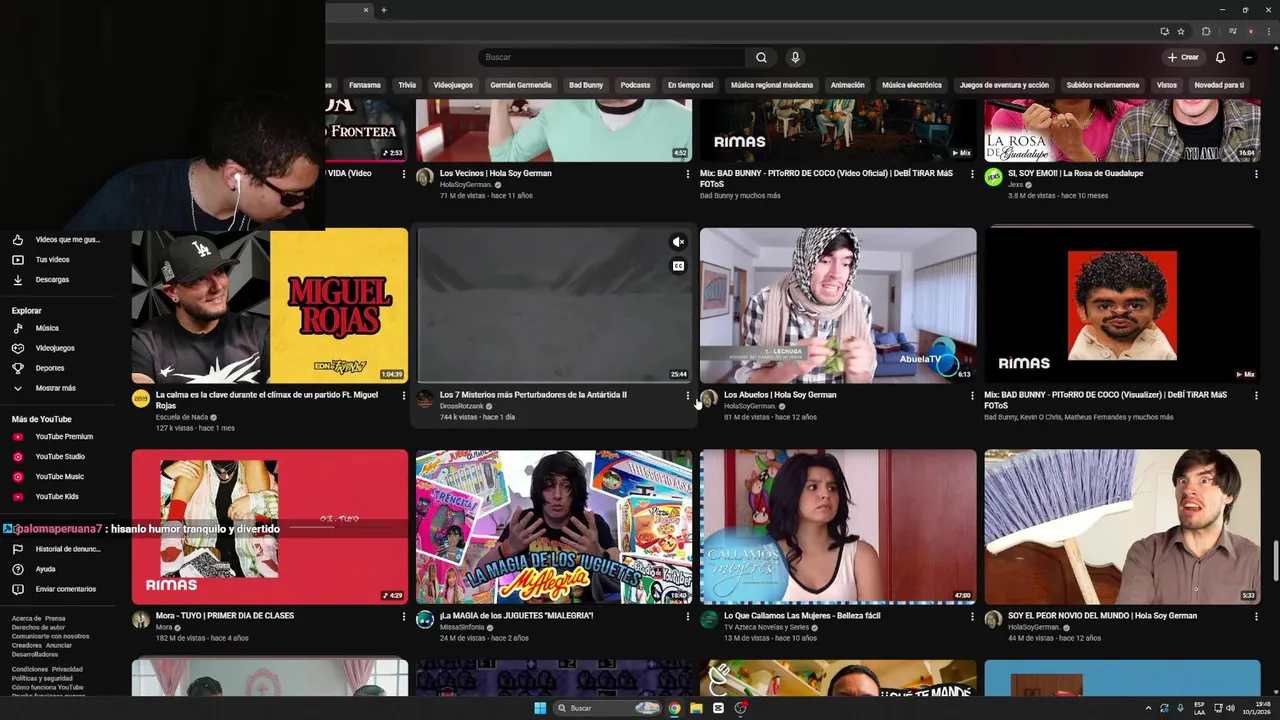Click the Crear button
This screenshot has width=1280, height=720.
coord(1183,57)
